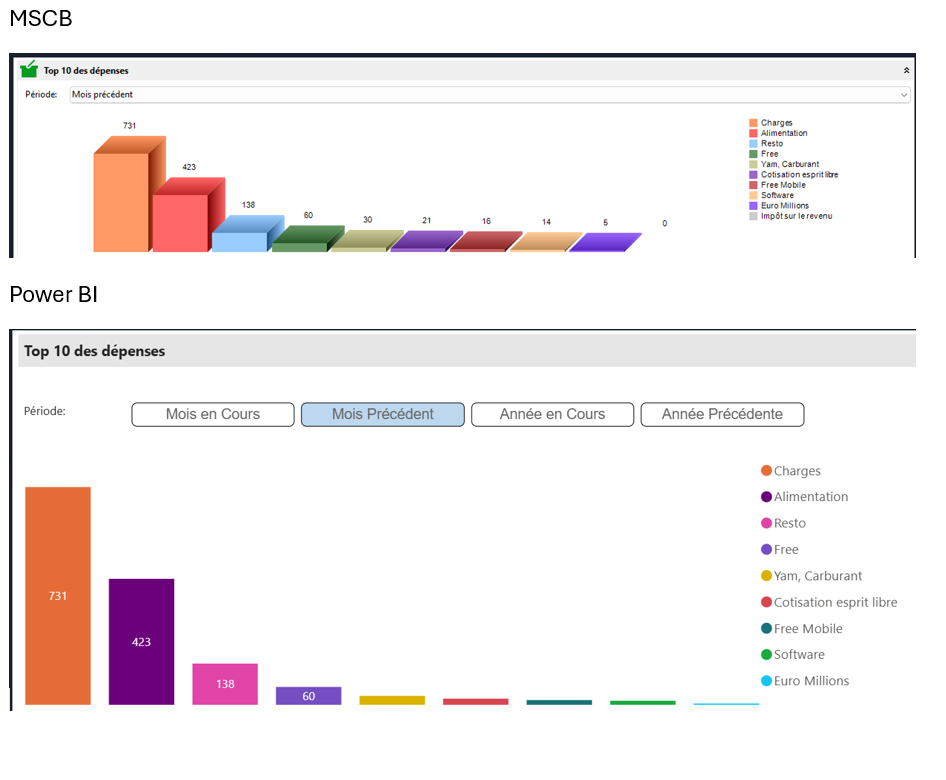Click the purple 423 bar in Power BI chart

141,641
